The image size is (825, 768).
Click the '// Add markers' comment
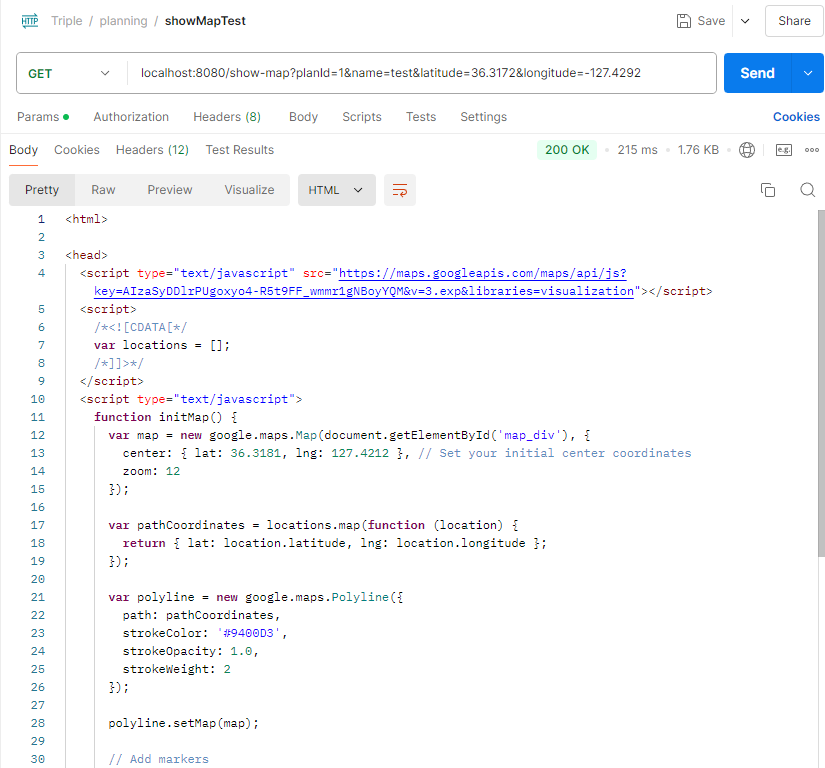pos(158,759)
